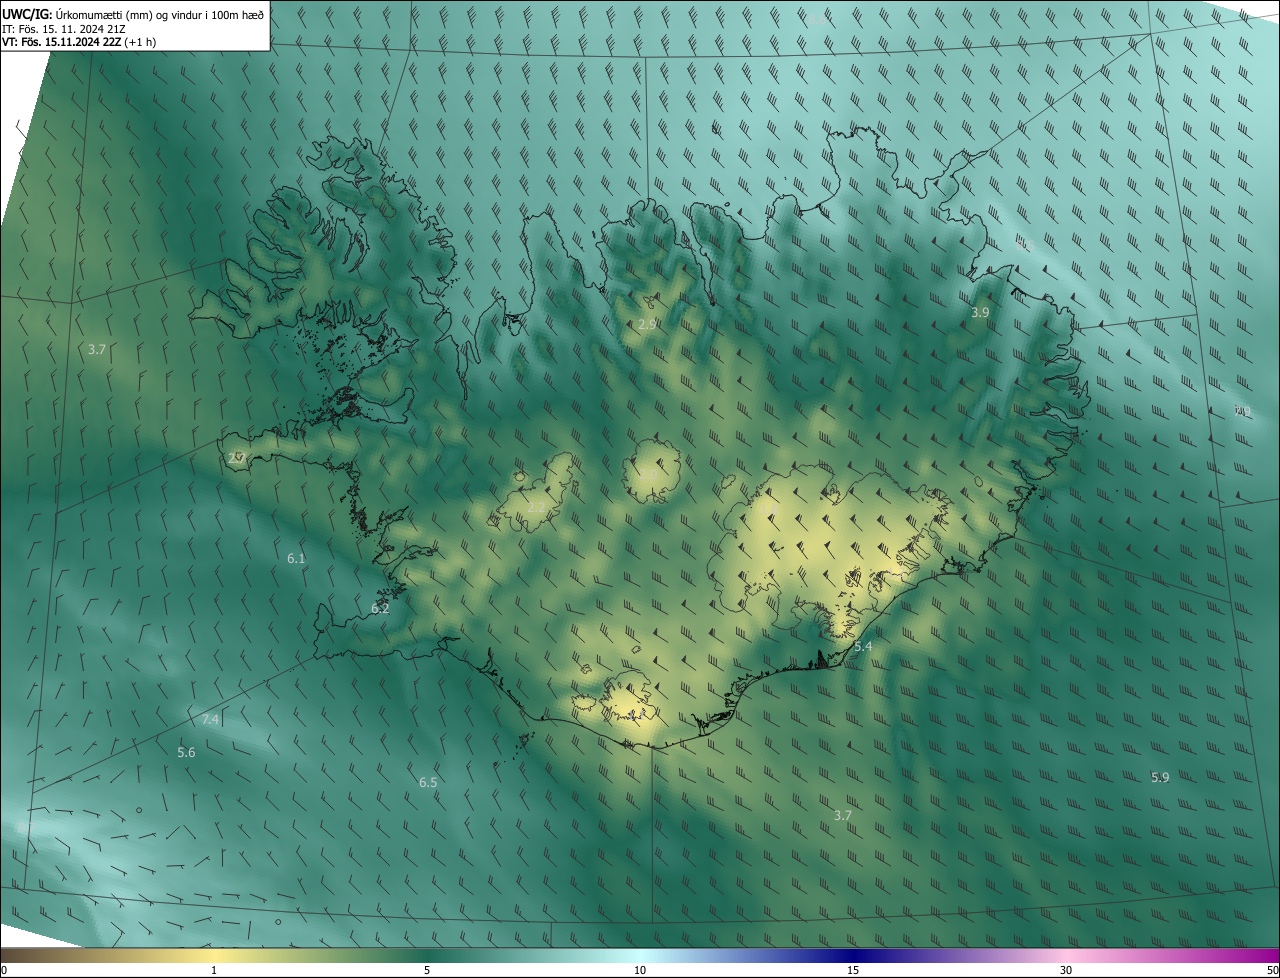Click the 7.4 value southwest of Iceland
The width and height of the screenshot is (1280, 978).
point(210,720)
